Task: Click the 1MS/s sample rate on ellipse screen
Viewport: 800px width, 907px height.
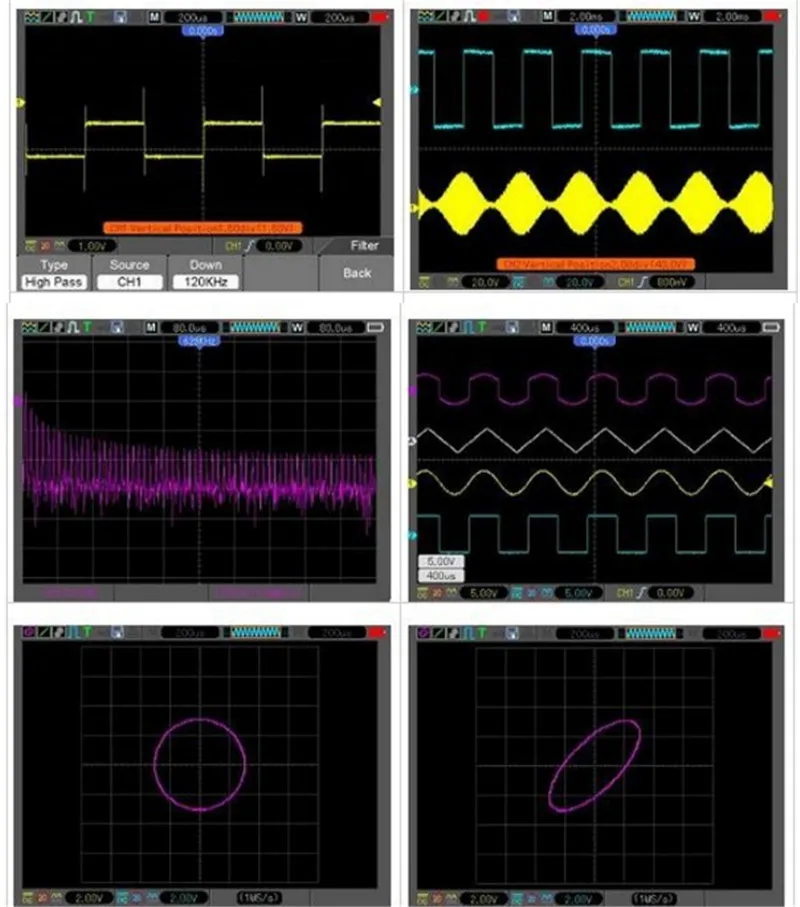Action: (x=654, y=899)
